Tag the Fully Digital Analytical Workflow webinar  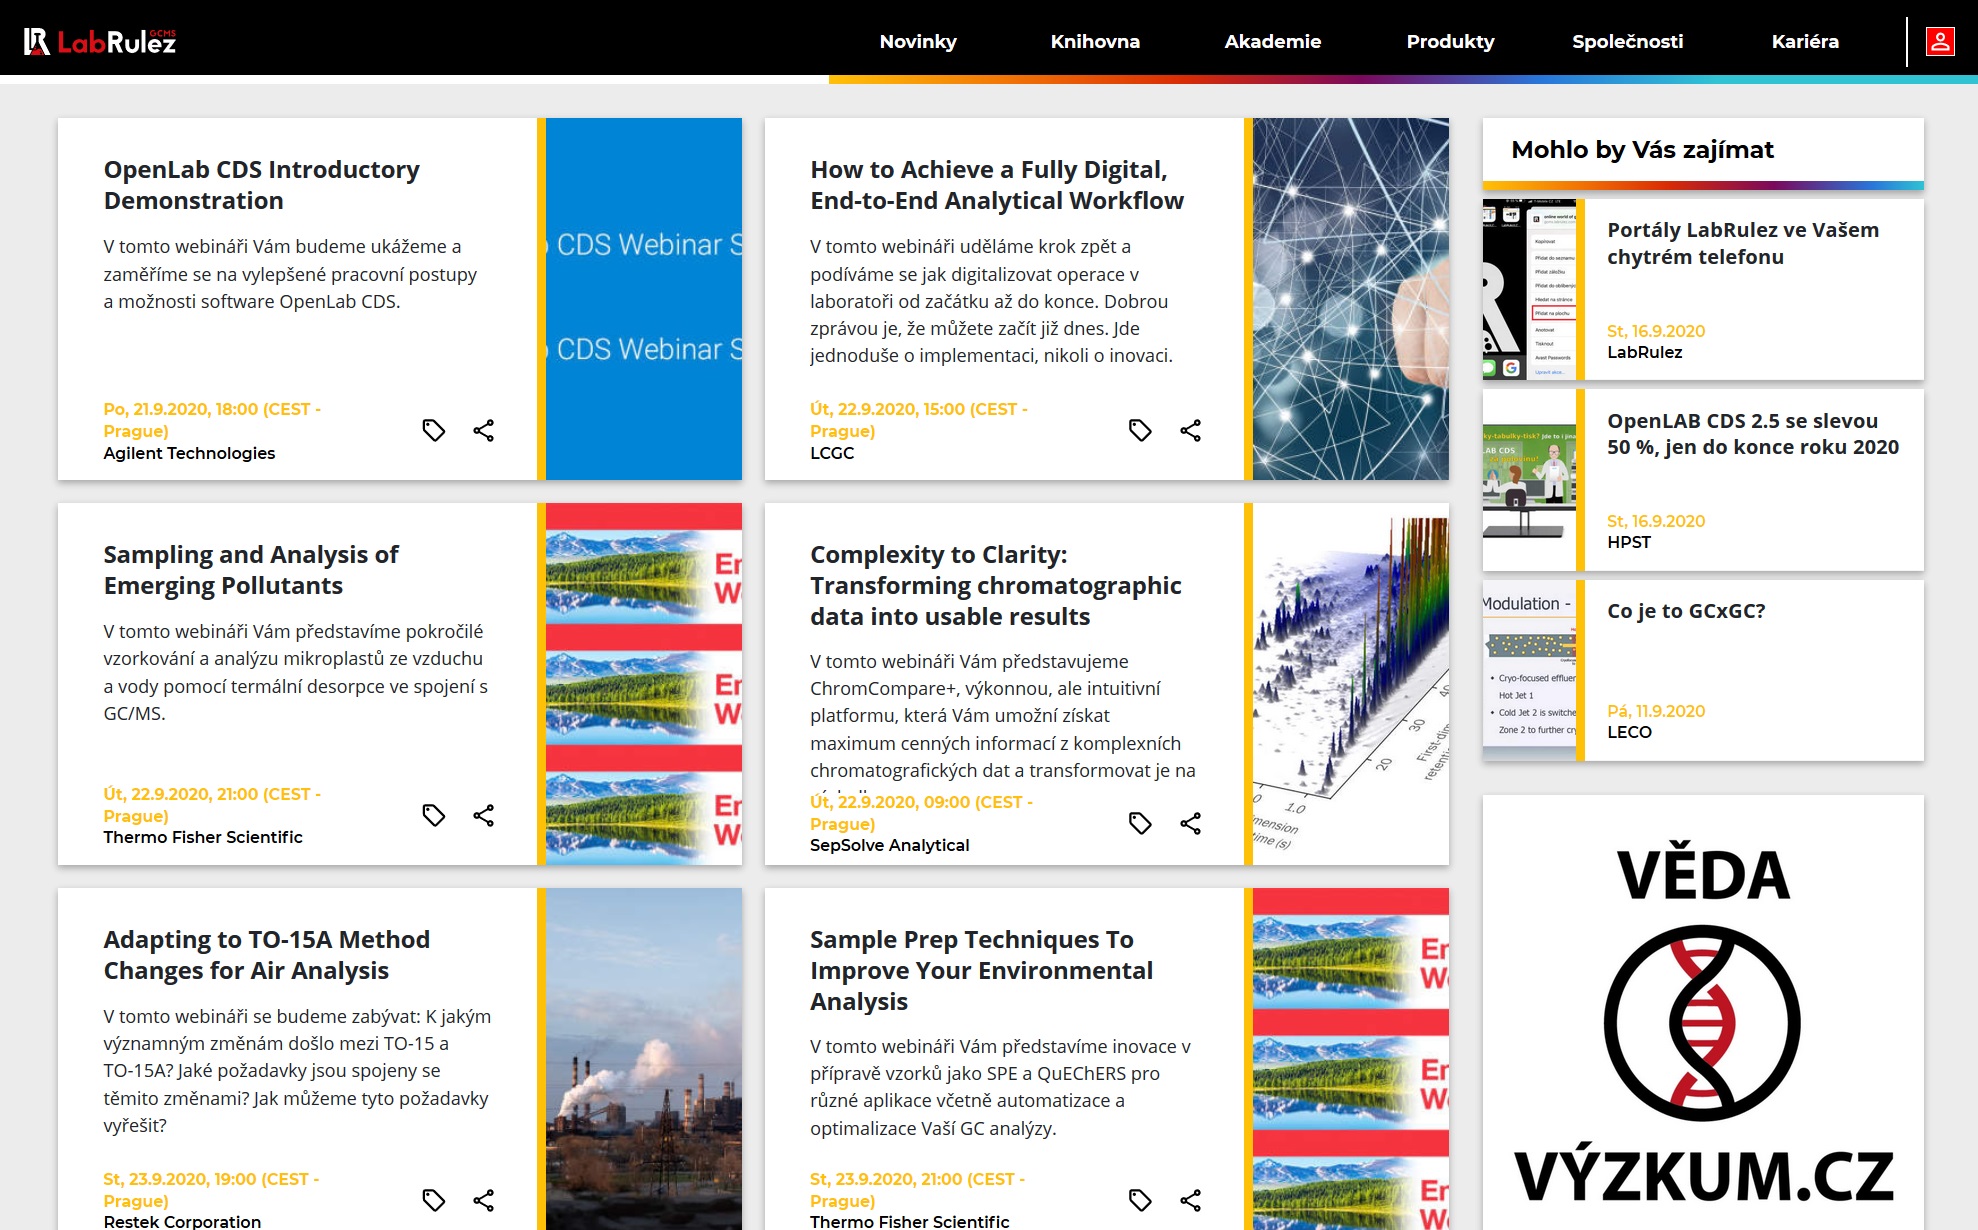pos(1140,430)
